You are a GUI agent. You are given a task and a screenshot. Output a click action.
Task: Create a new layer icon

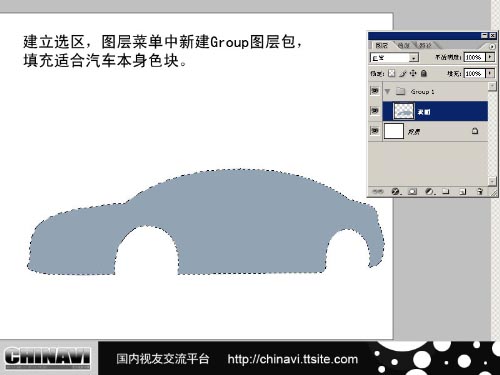tap(462, 192)
